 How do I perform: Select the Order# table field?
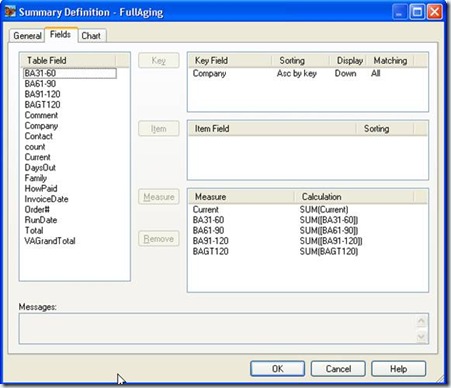[37, 209]
